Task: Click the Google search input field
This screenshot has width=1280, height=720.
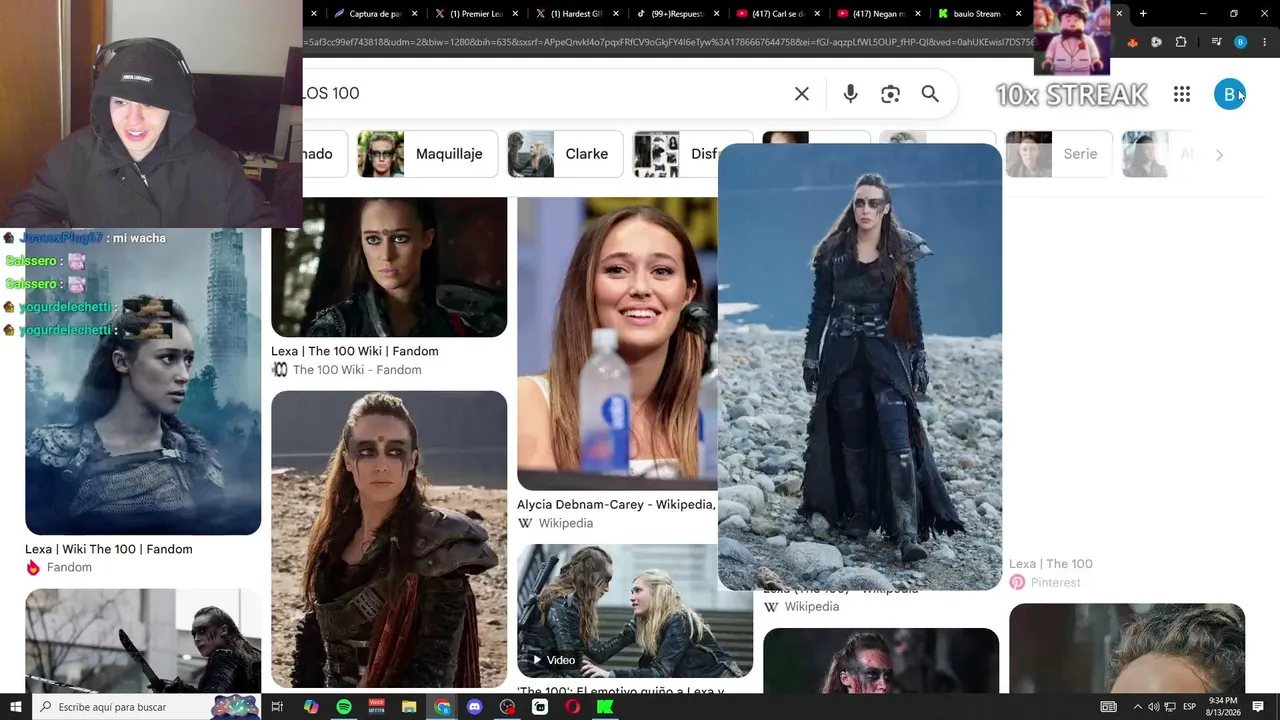Action: click(545, 93)
